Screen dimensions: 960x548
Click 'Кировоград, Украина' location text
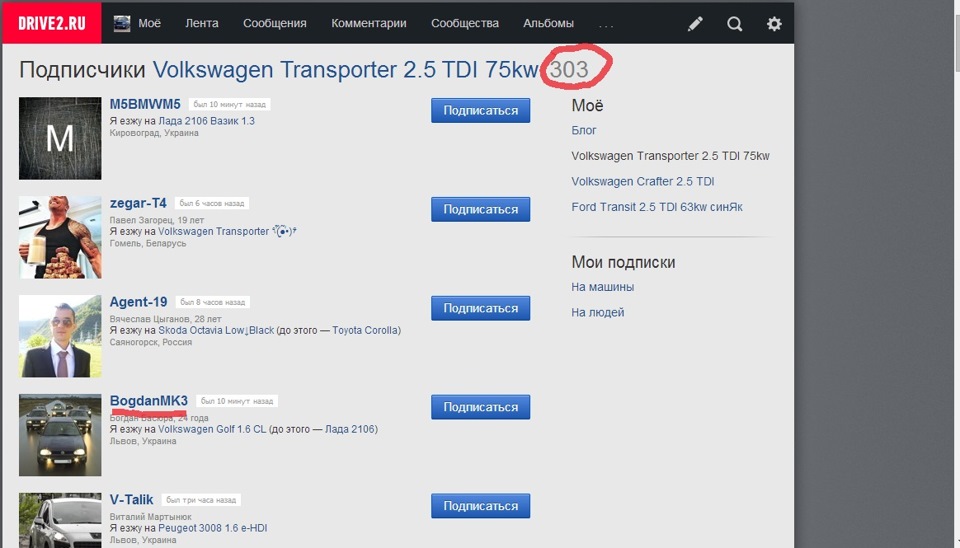pos(154,133)
